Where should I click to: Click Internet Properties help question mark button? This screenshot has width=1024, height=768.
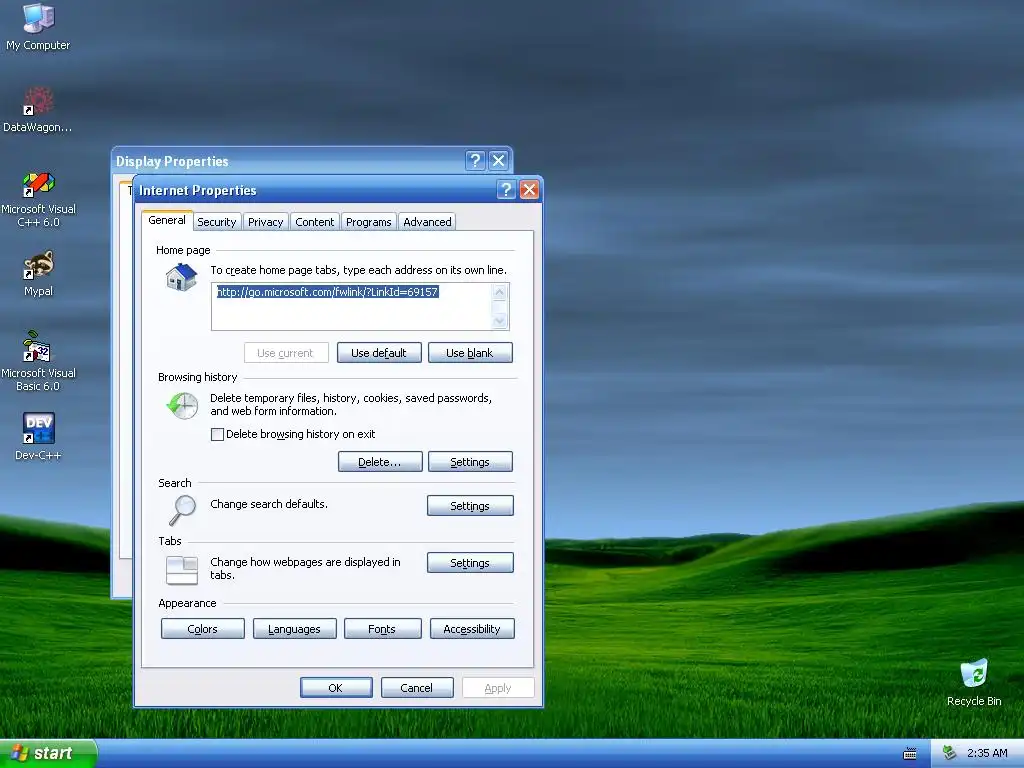(x=506, y=190)
